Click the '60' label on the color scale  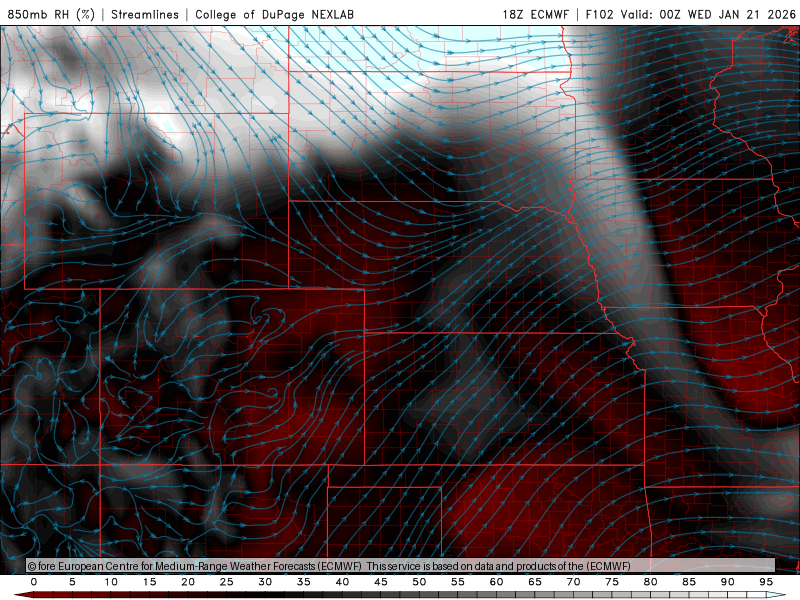(x=496, y=582)
